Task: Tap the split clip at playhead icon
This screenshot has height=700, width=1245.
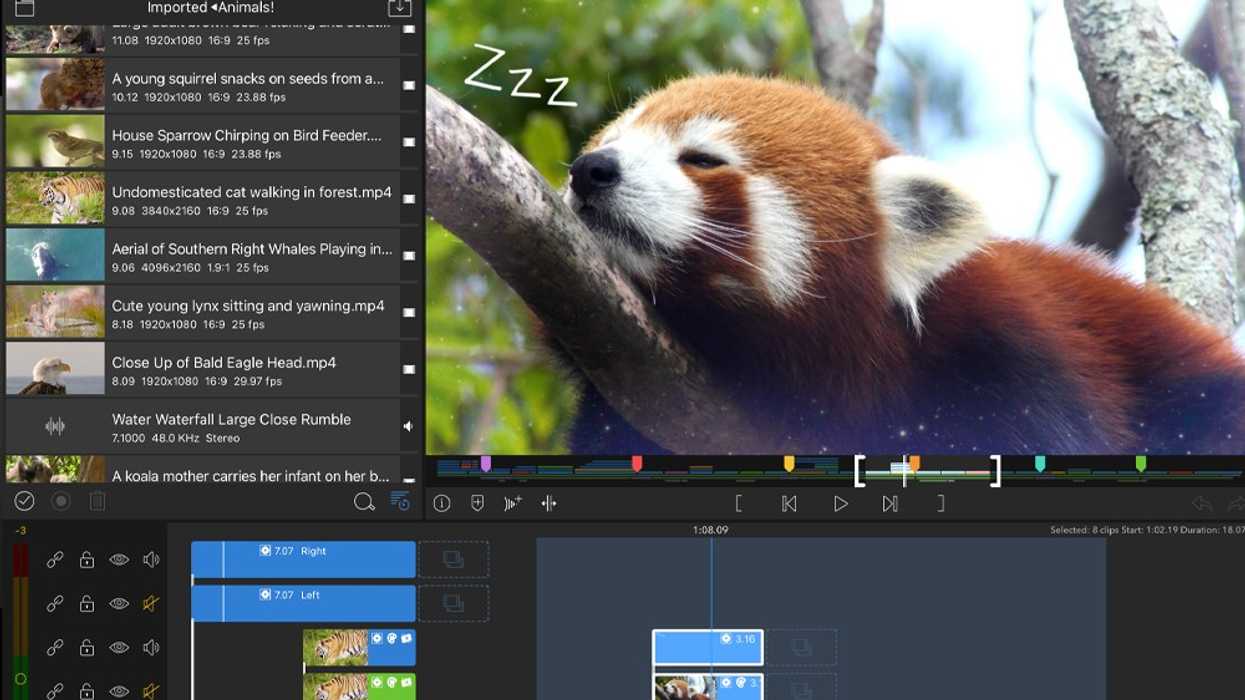Action: pos(549,504)
